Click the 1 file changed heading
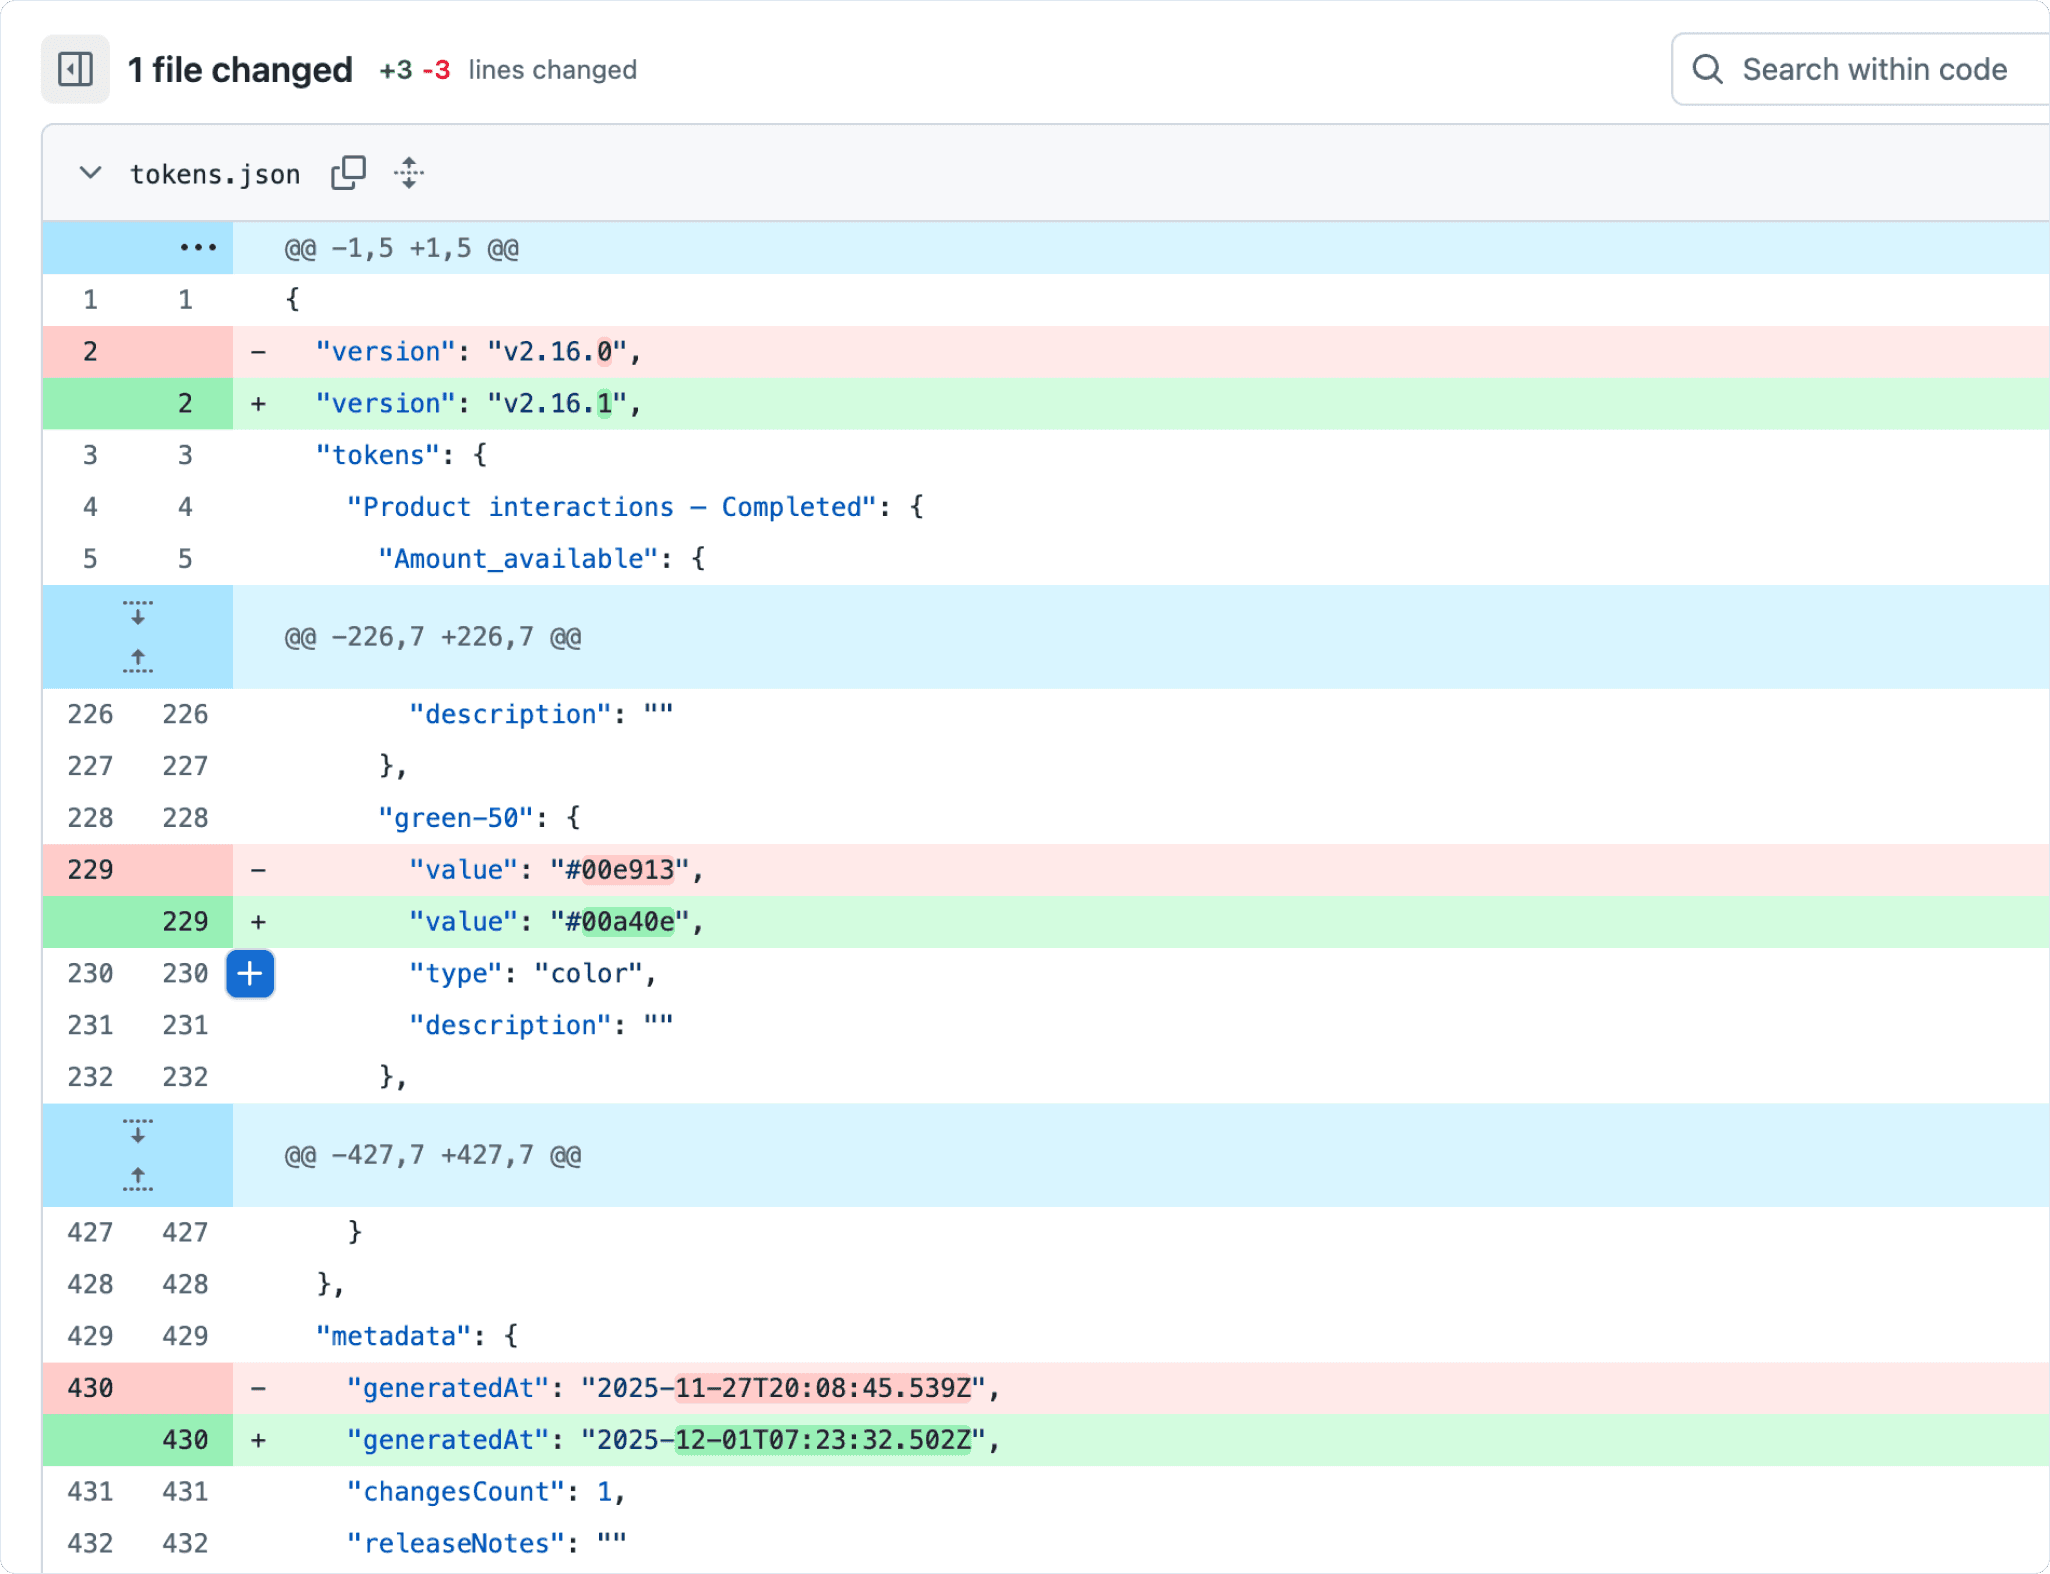Viewport: 2050px width, 1574px height. point(240,70)
